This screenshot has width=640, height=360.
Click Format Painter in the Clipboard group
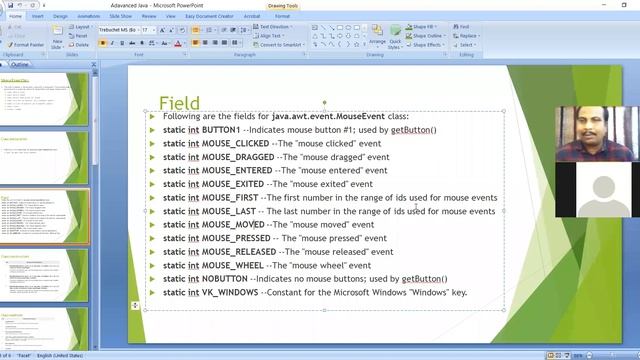point(26,45)
